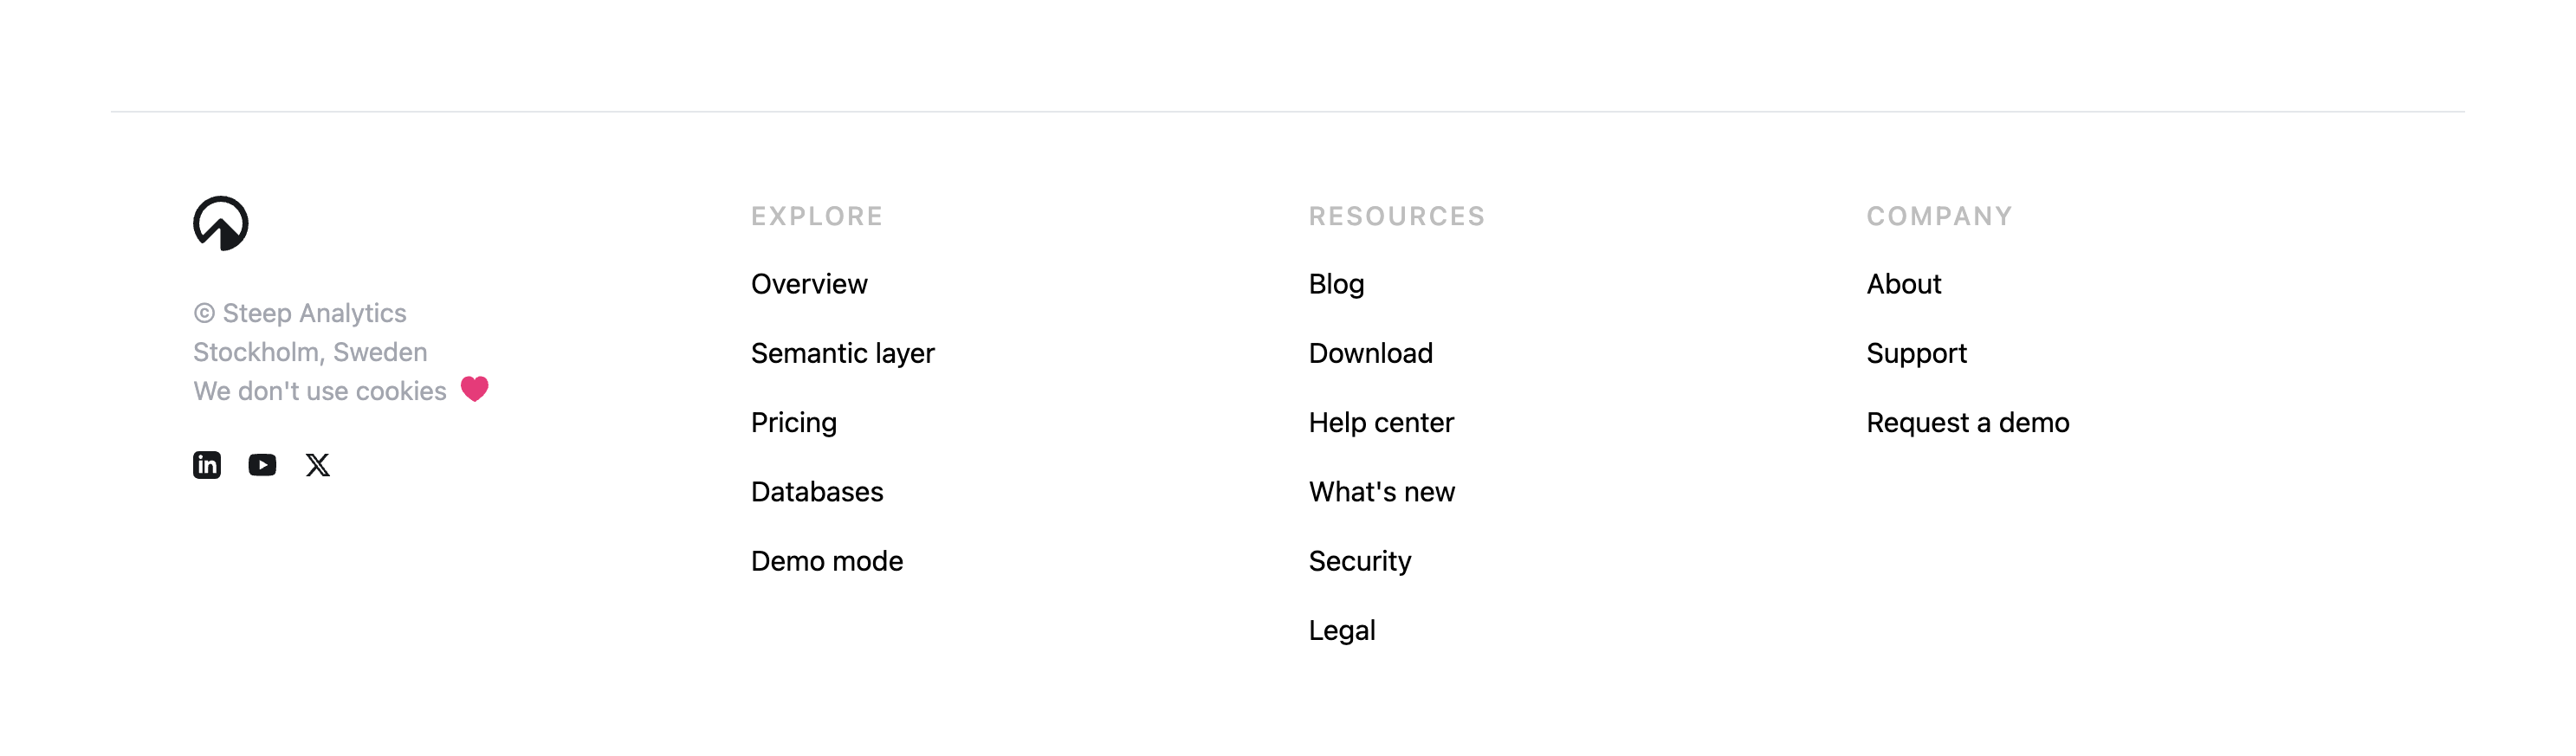Contact Support
This screenshot has height=756, width=2576.
click(x=1917, y=353)
